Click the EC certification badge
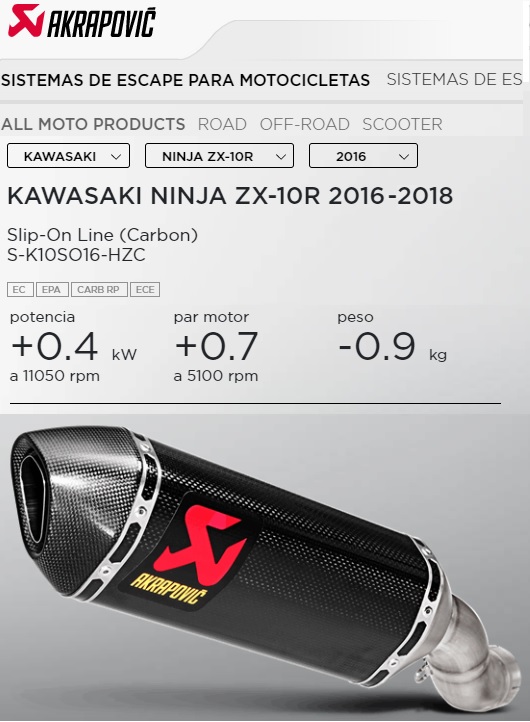Viewport: 530px width, 722px height. tap(20, 290)
